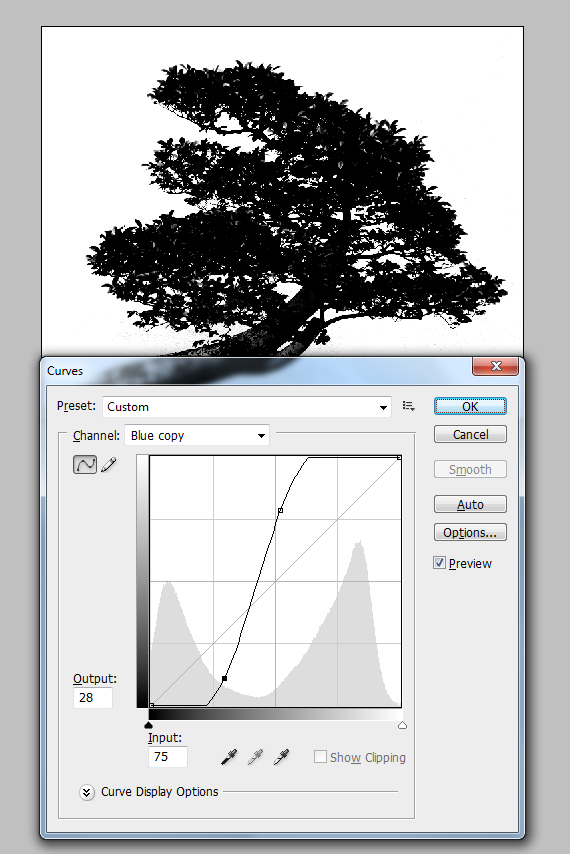Click the black point input slider
Image resolution: width=570 pixels, height=854 pixels.
tap(149, 725)
